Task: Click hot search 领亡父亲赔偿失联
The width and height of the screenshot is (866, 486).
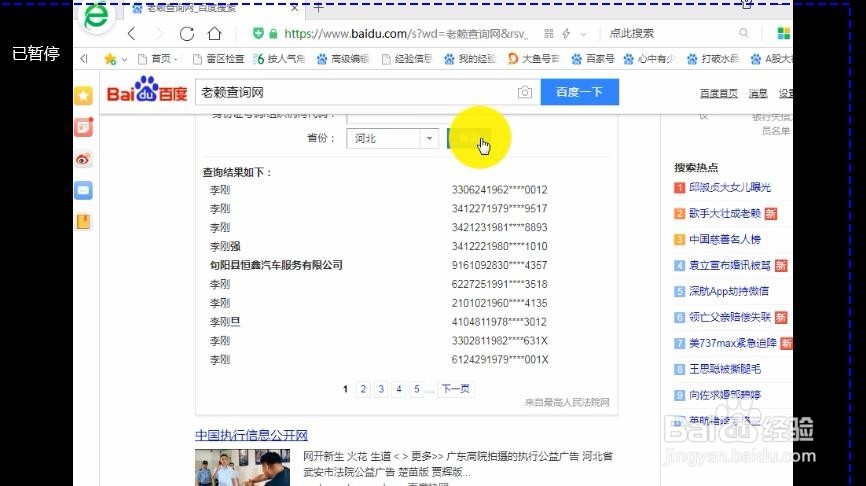Action: coord(730,317)
